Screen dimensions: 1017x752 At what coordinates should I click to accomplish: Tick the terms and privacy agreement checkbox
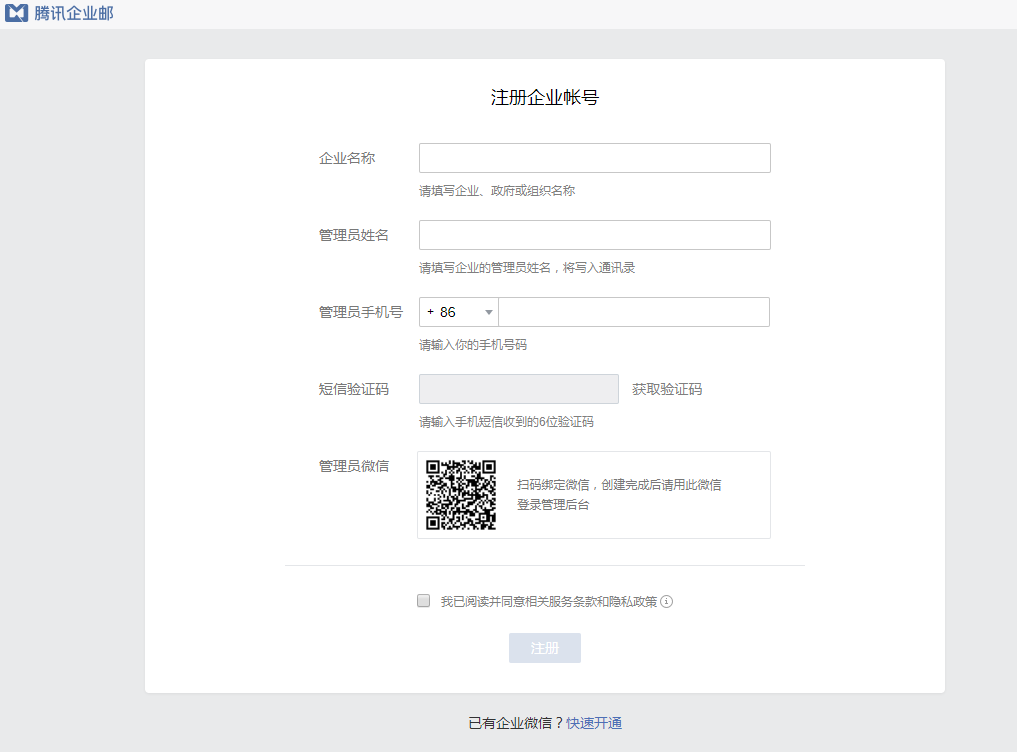[423, 601]
